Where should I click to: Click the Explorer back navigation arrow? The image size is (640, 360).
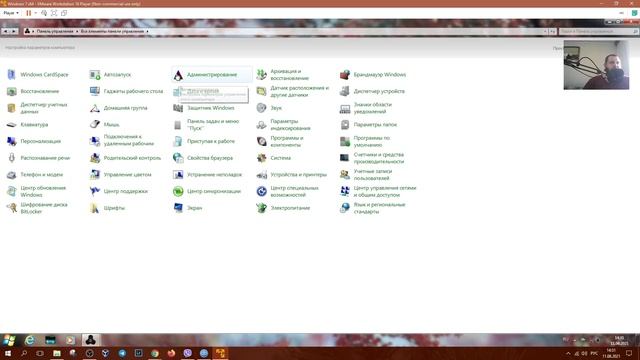(x=5, y=31)
